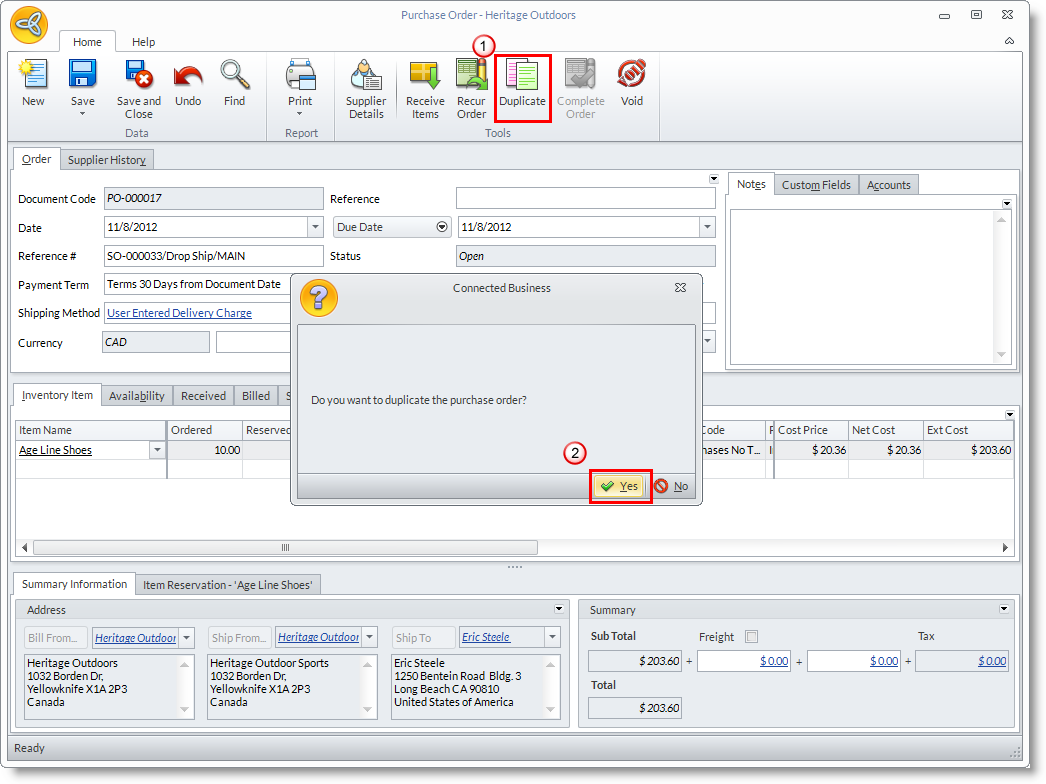Open the Due Date type selector

(x=442, y=227)
